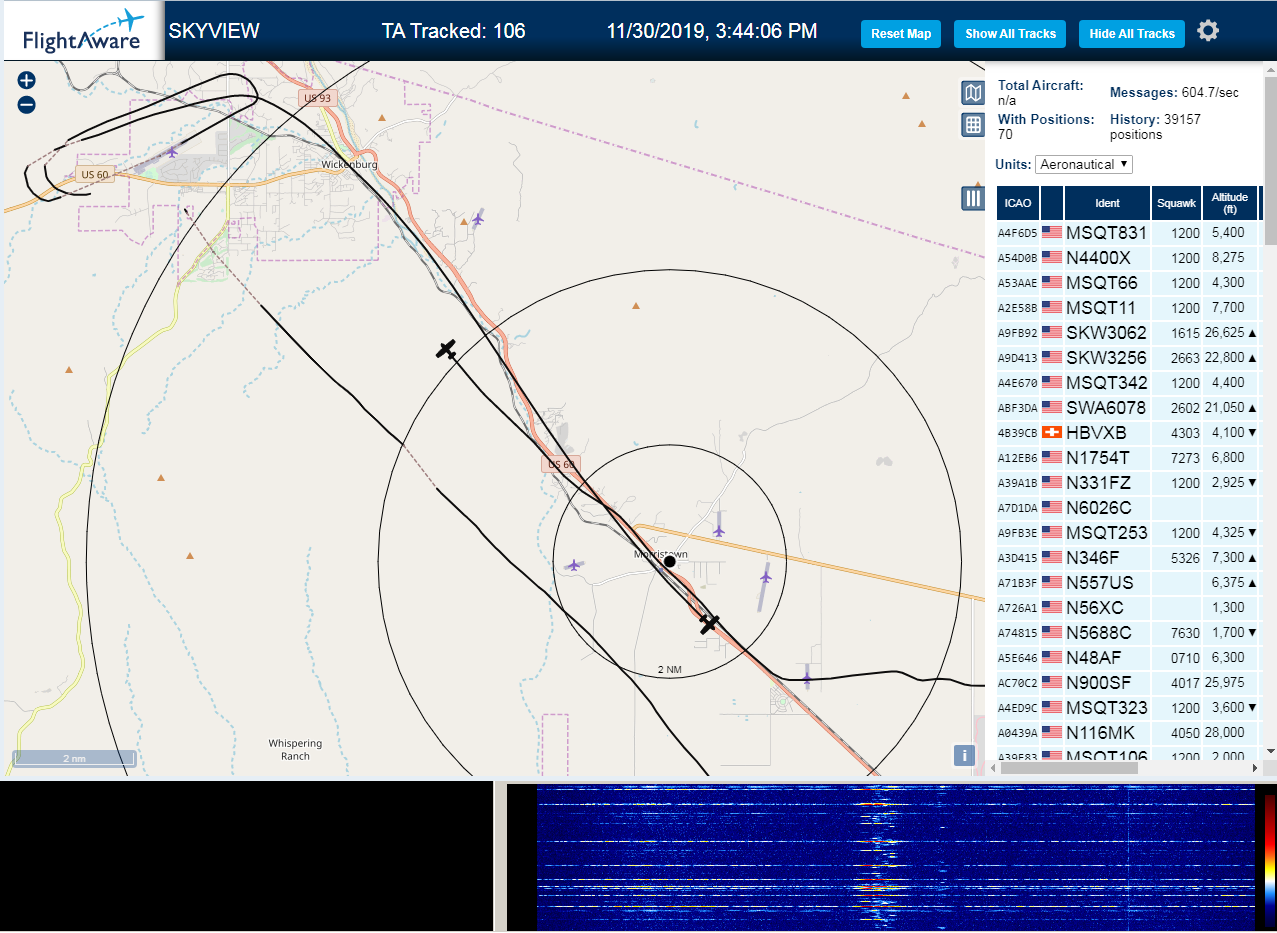Select the MSQT253 aircraft row

click(x=1129, y=533)
